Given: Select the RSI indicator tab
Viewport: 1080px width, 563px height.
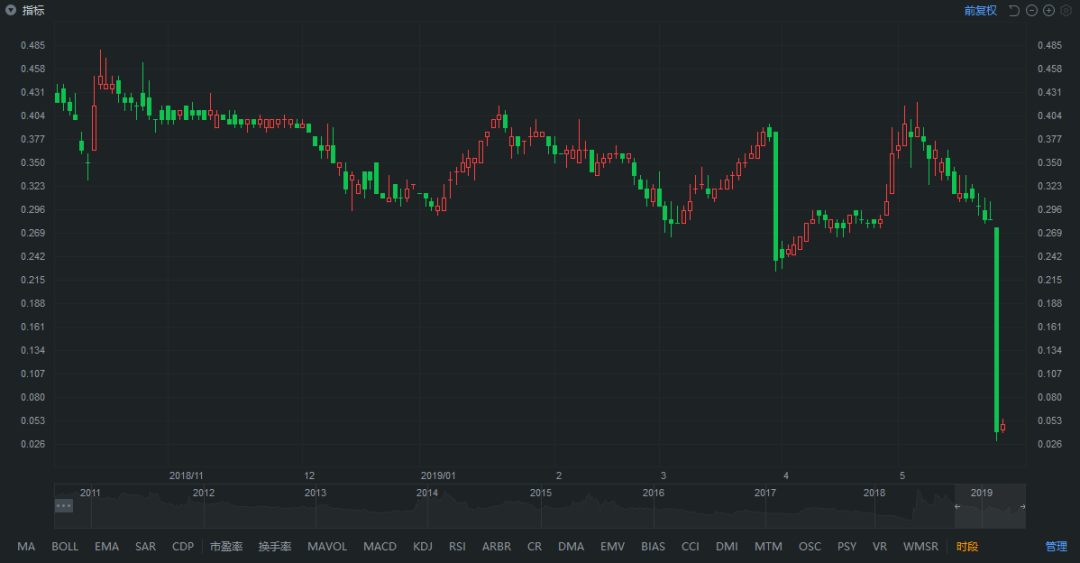Looking at the screenshot, I should [457, 546].
